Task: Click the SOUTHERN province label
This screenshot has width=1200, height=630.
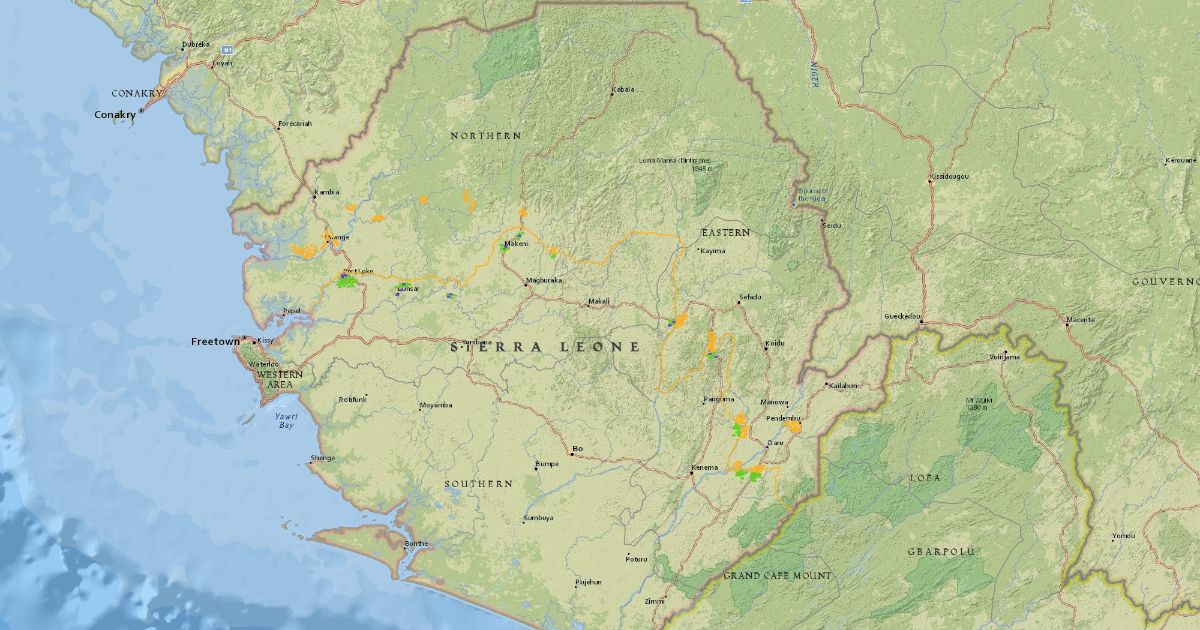Action: click(478, 483)
